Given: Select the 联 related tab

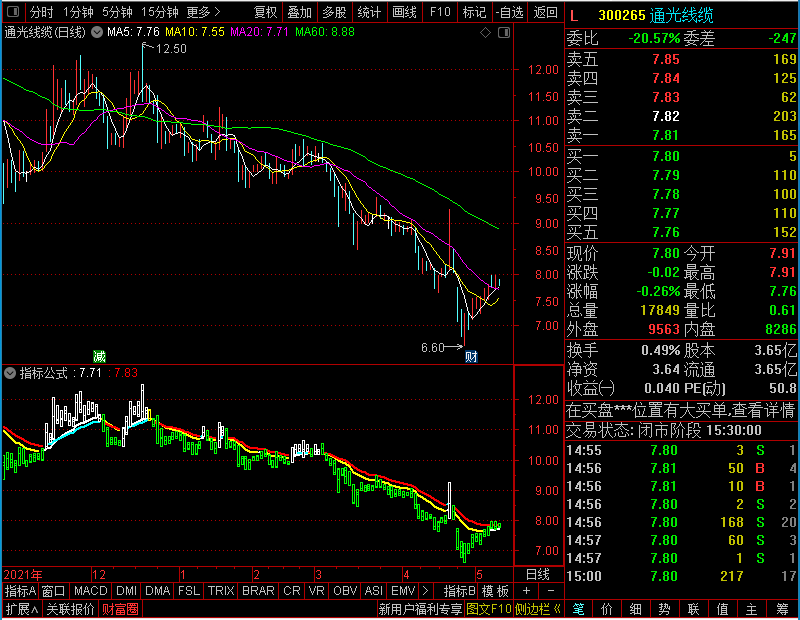Looking at the screenshot, I should point(693,609).
